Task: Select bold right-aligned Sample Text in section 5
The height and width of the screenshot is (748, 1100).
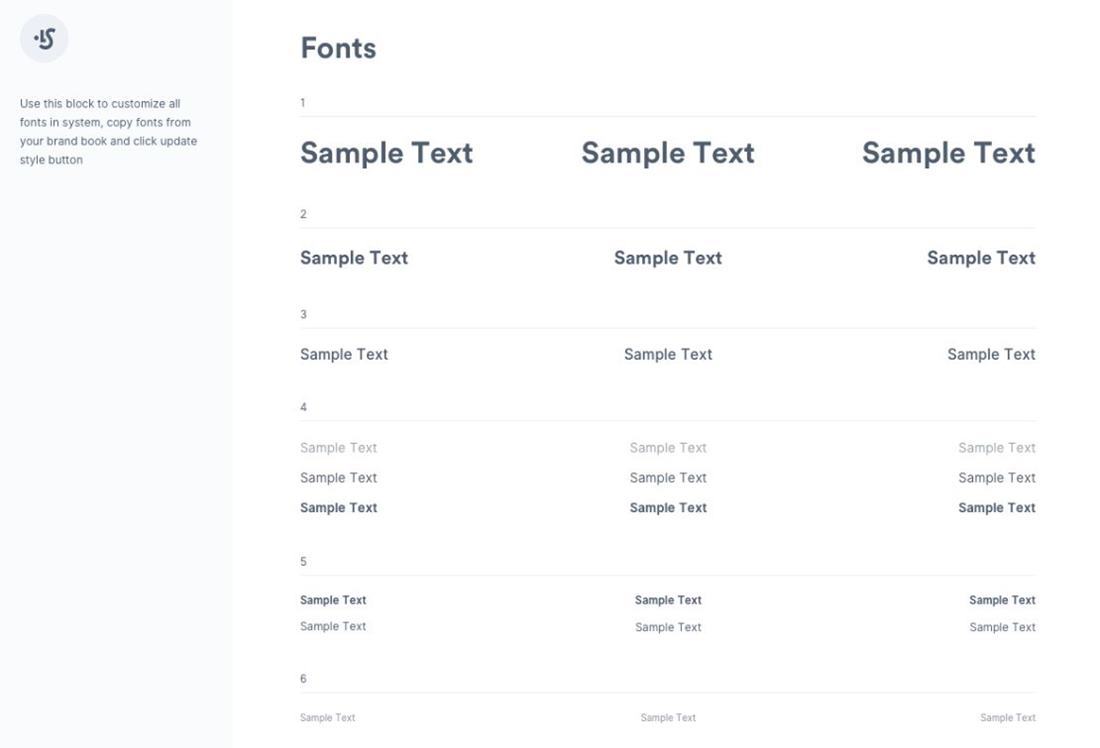Action: (1002, 600)
